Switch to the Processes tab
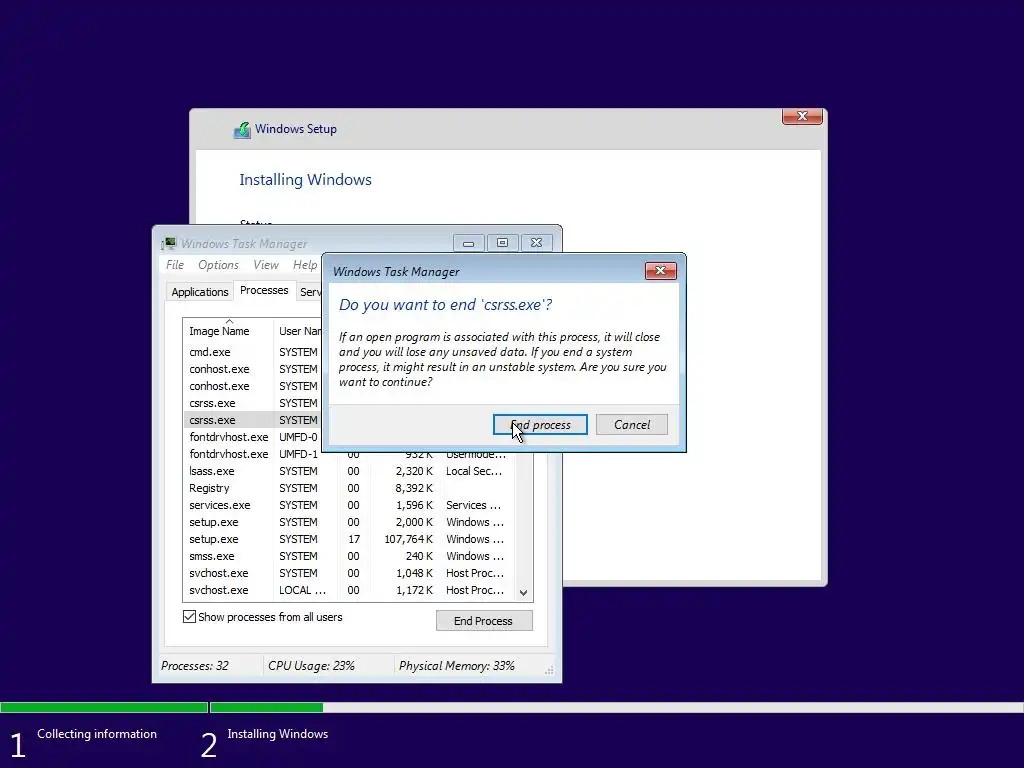 click(x=264, y=290)
